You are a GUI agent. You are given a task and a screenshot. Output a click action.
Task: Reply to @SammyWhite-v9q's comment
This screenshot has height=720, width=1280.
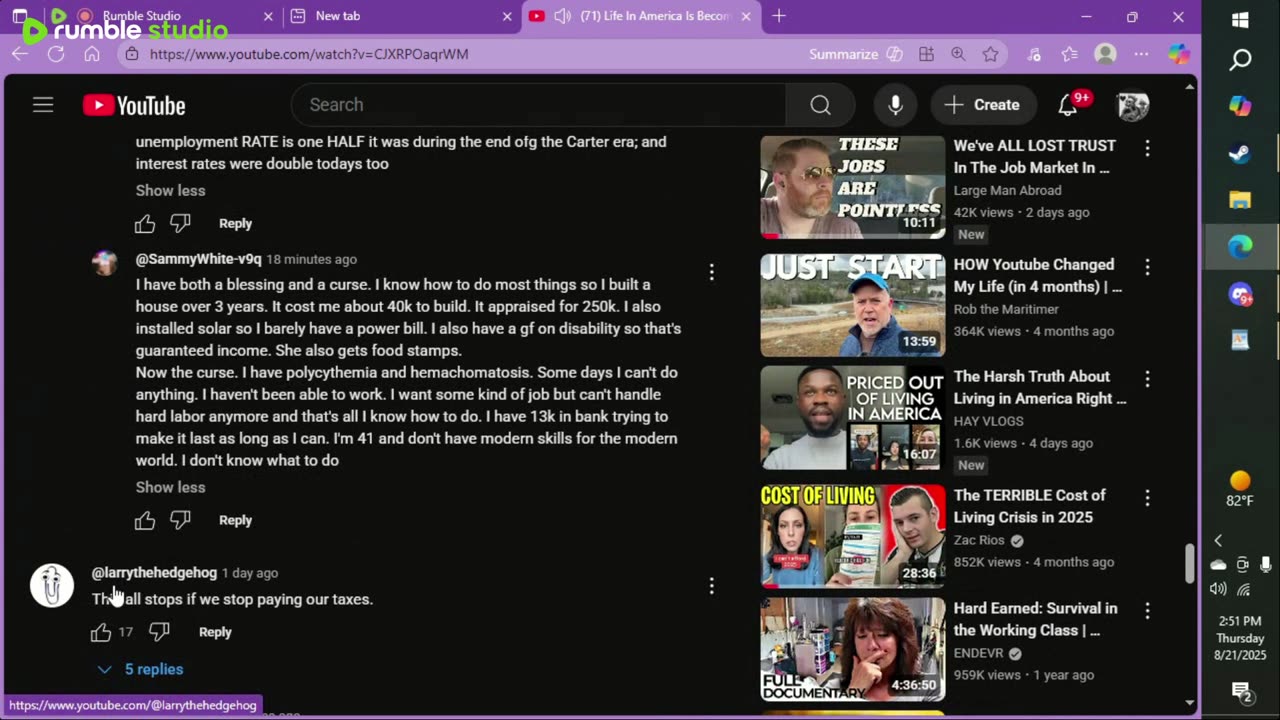235,520
